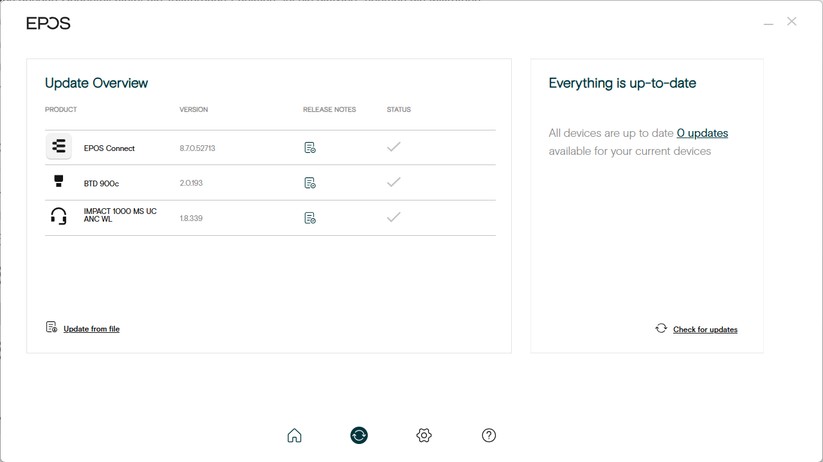Click the Everything is up-to-date heading
Screen dimensions: 823x462
(x=622, y=83)
